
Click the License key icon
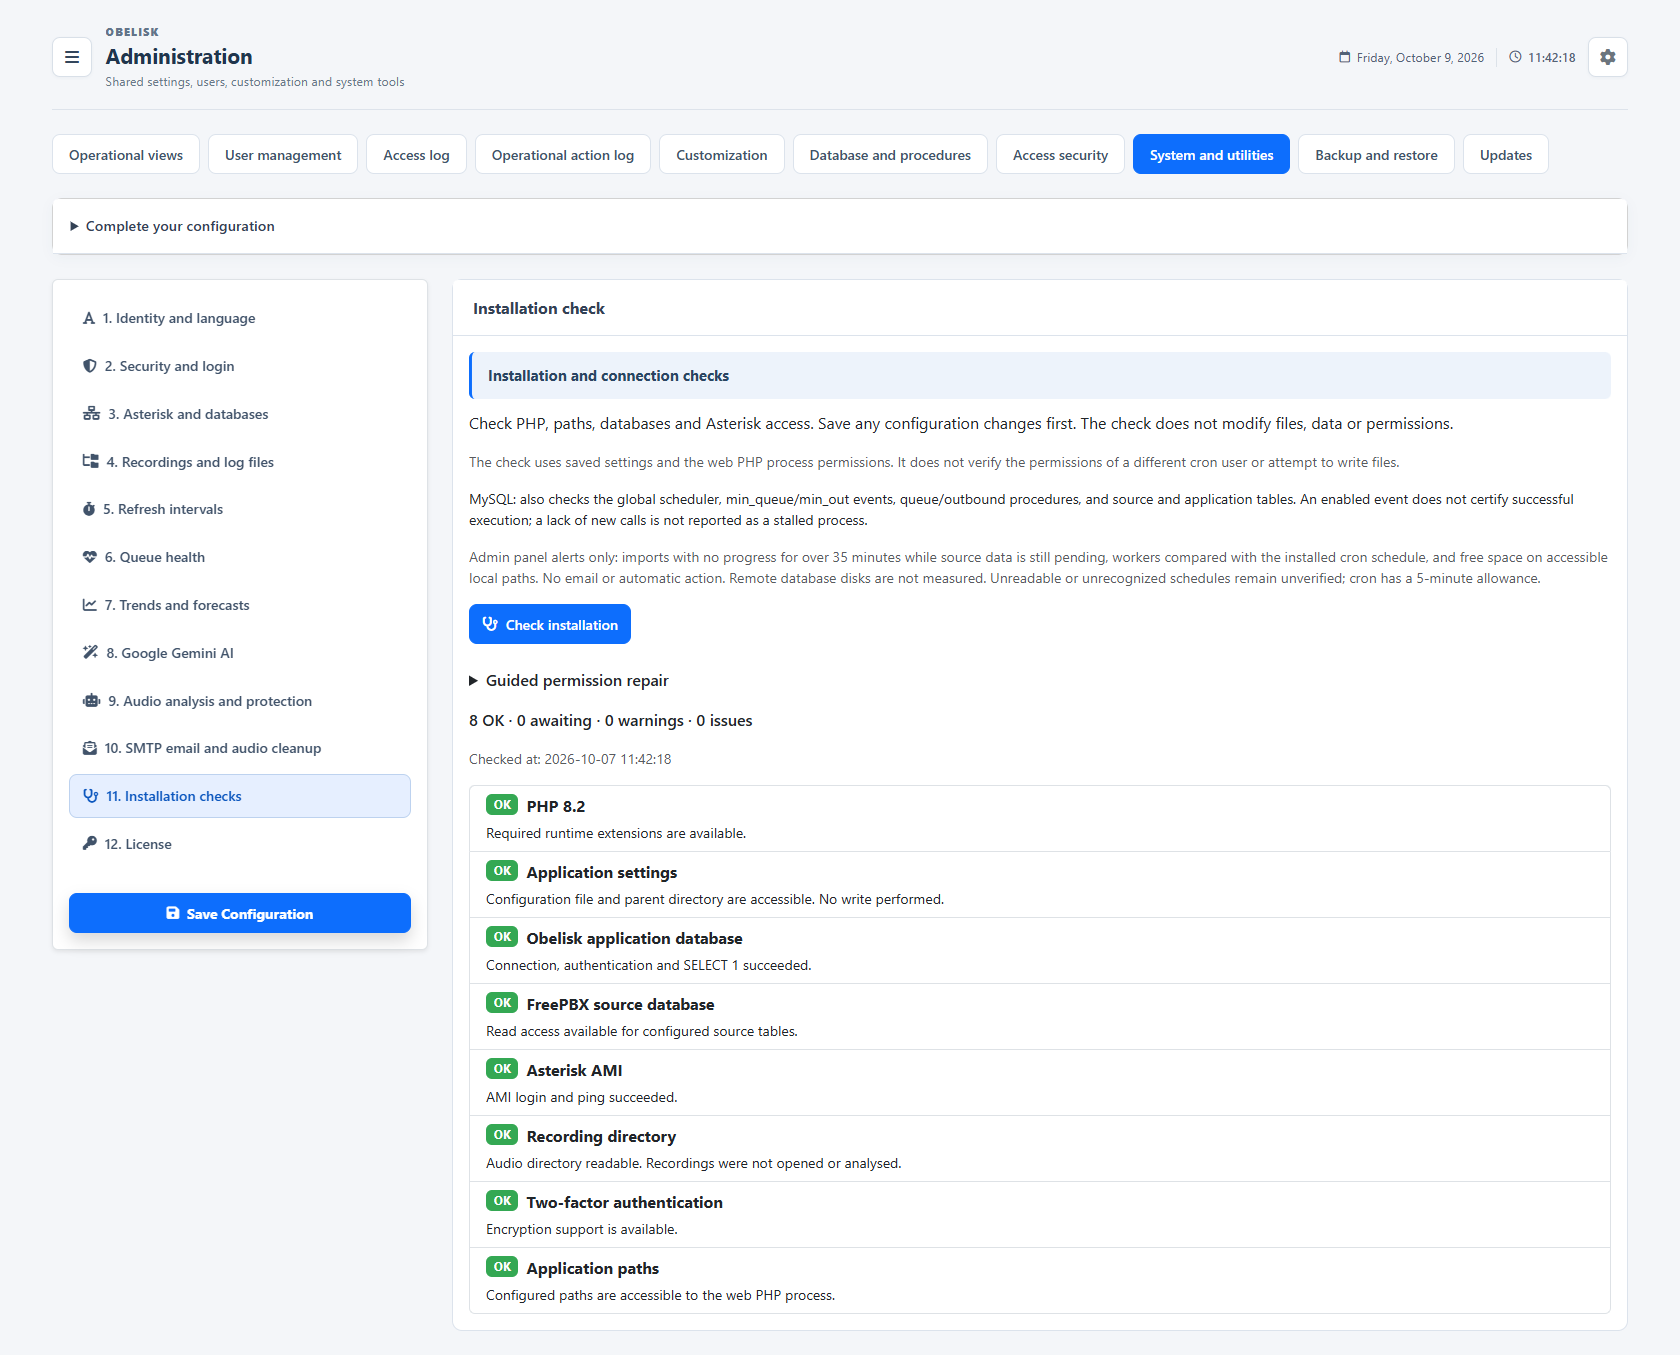coord(90,843)
